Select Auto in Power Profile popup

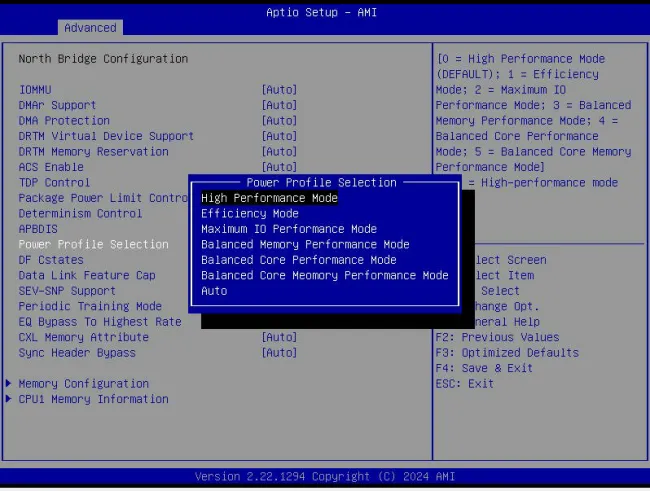[x=214, y=291]
